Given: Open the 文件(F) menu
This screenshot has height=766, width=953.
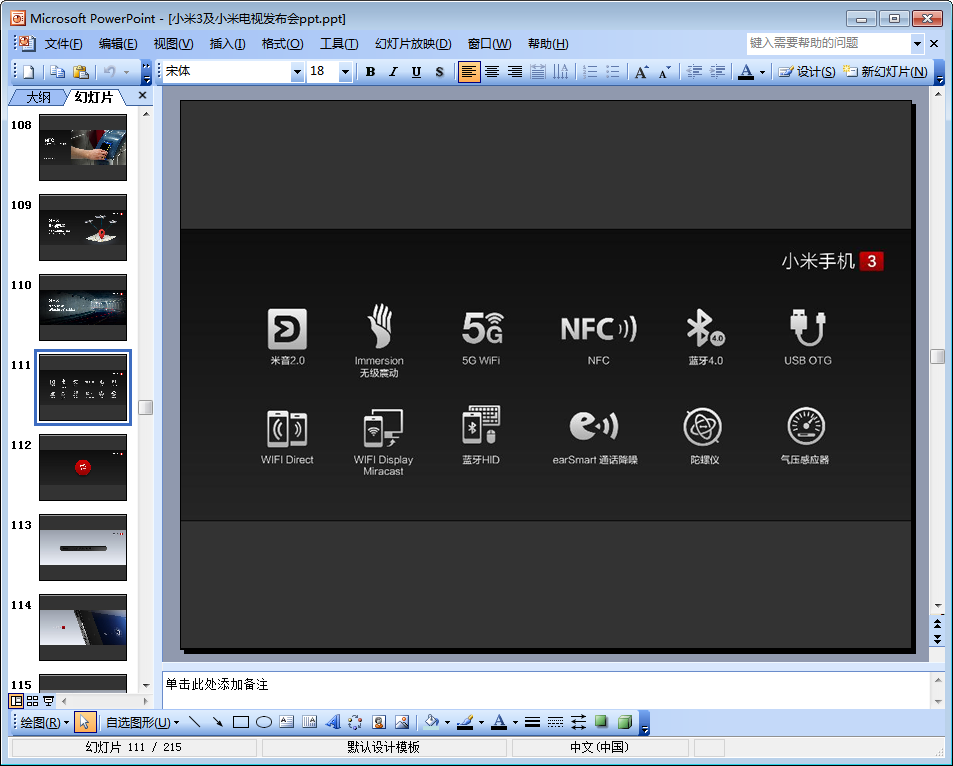Looking at the screenshot, I should (63, 44).
